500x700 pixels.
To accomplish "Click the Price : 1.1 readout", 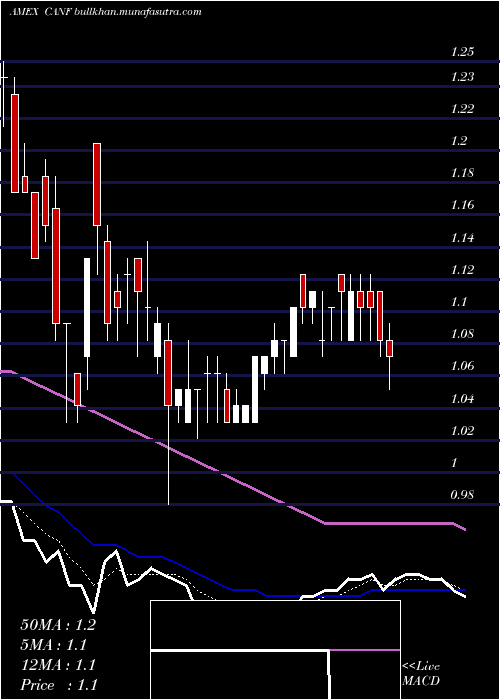I will pyautogui.click(x=59, y=685).
